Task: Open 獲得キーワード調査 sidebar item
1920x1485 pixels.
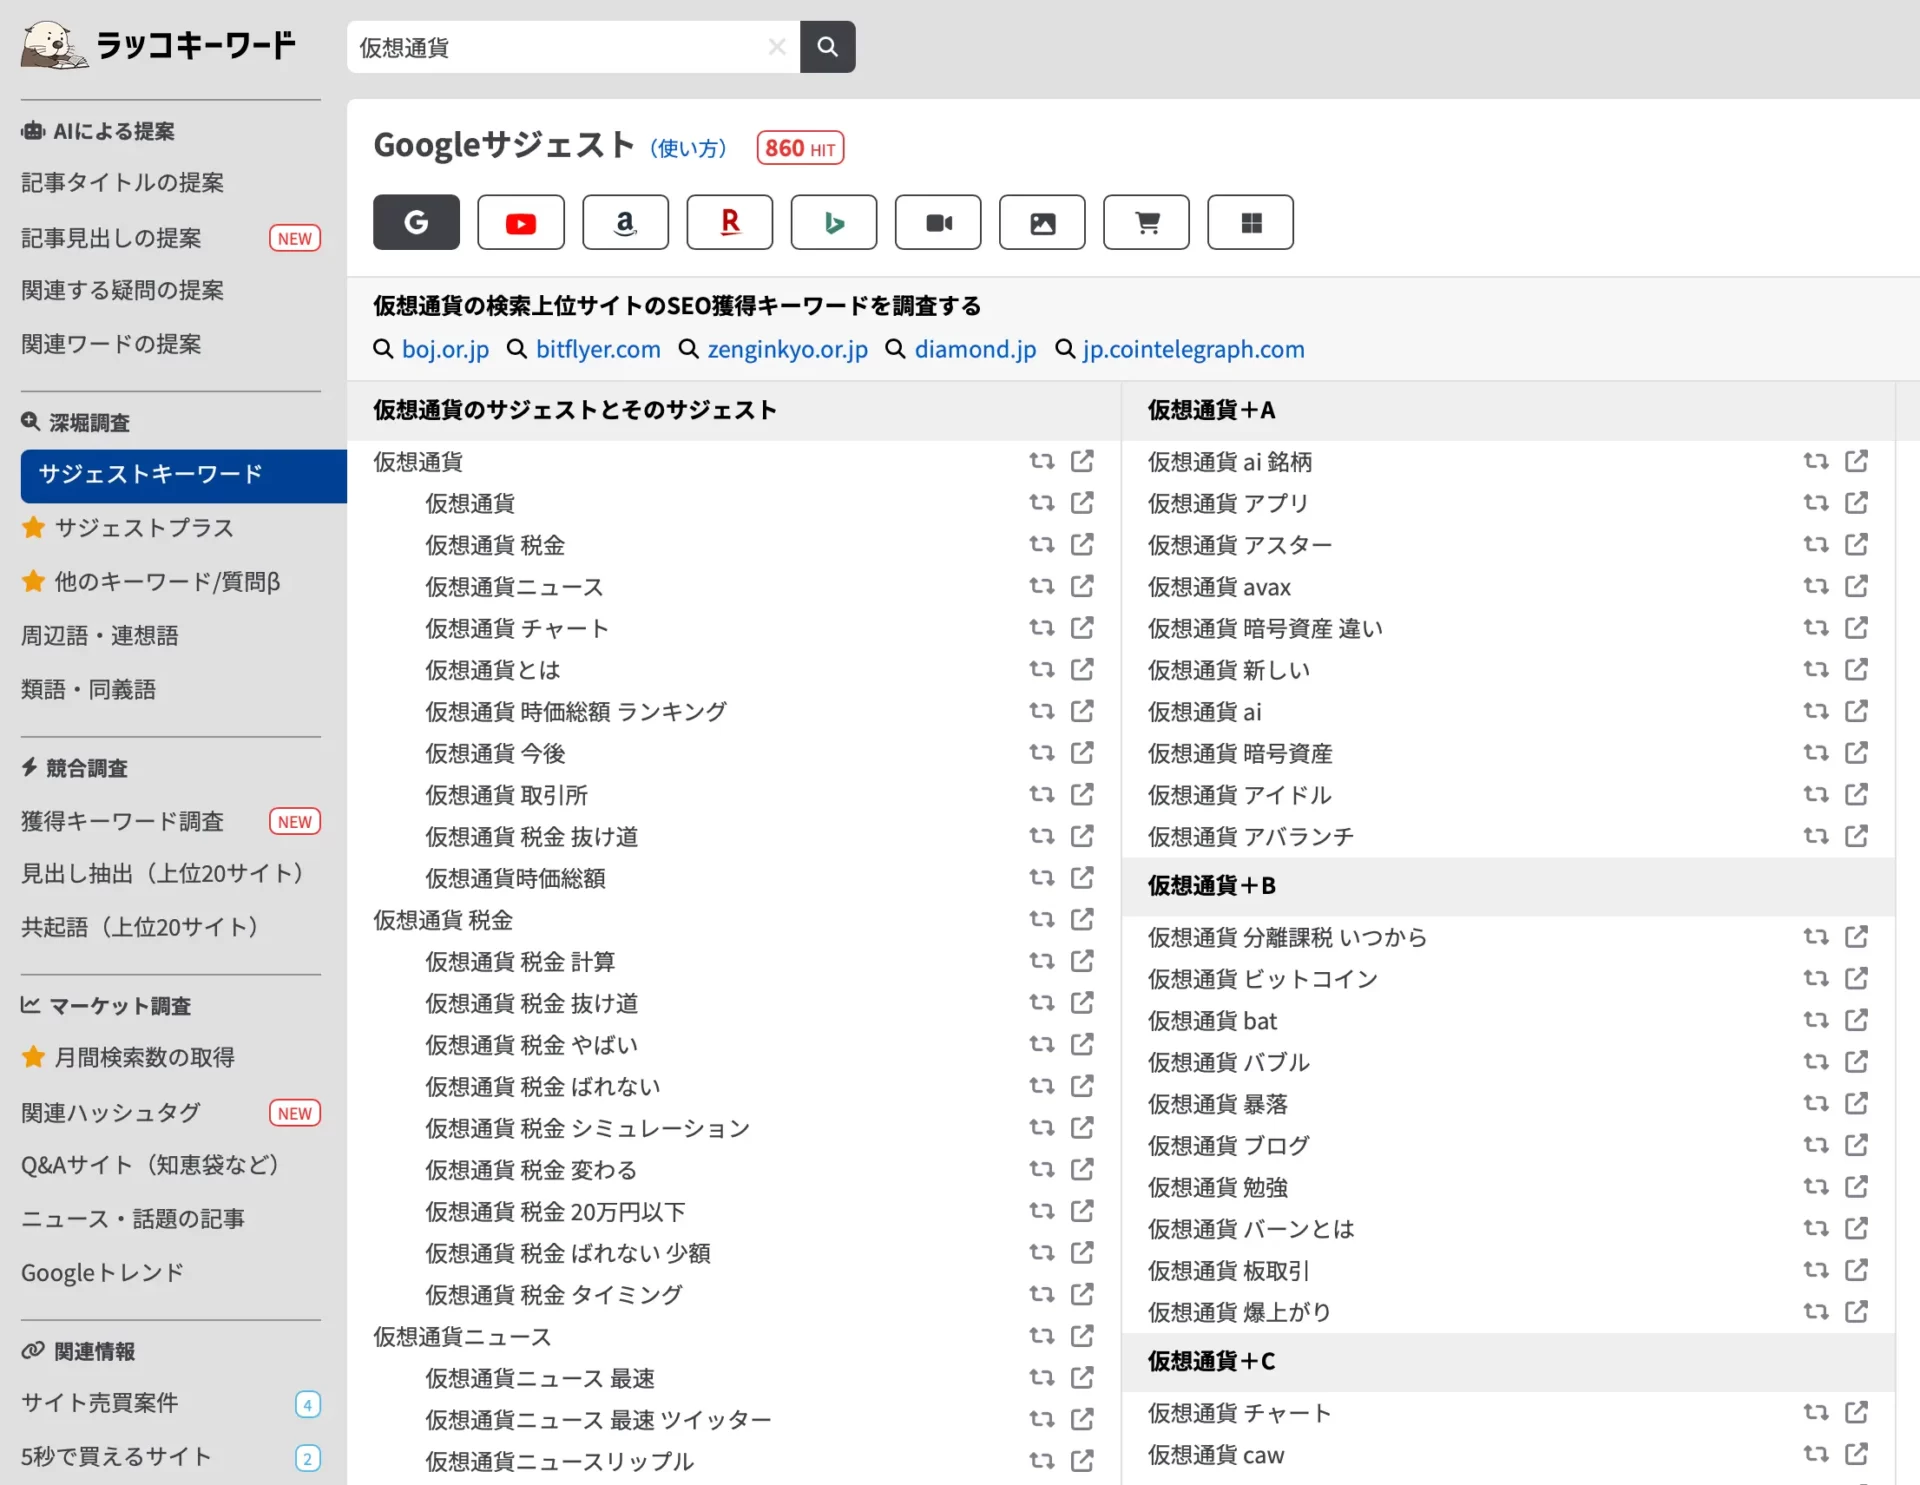Action: click(x=122, y=822)
